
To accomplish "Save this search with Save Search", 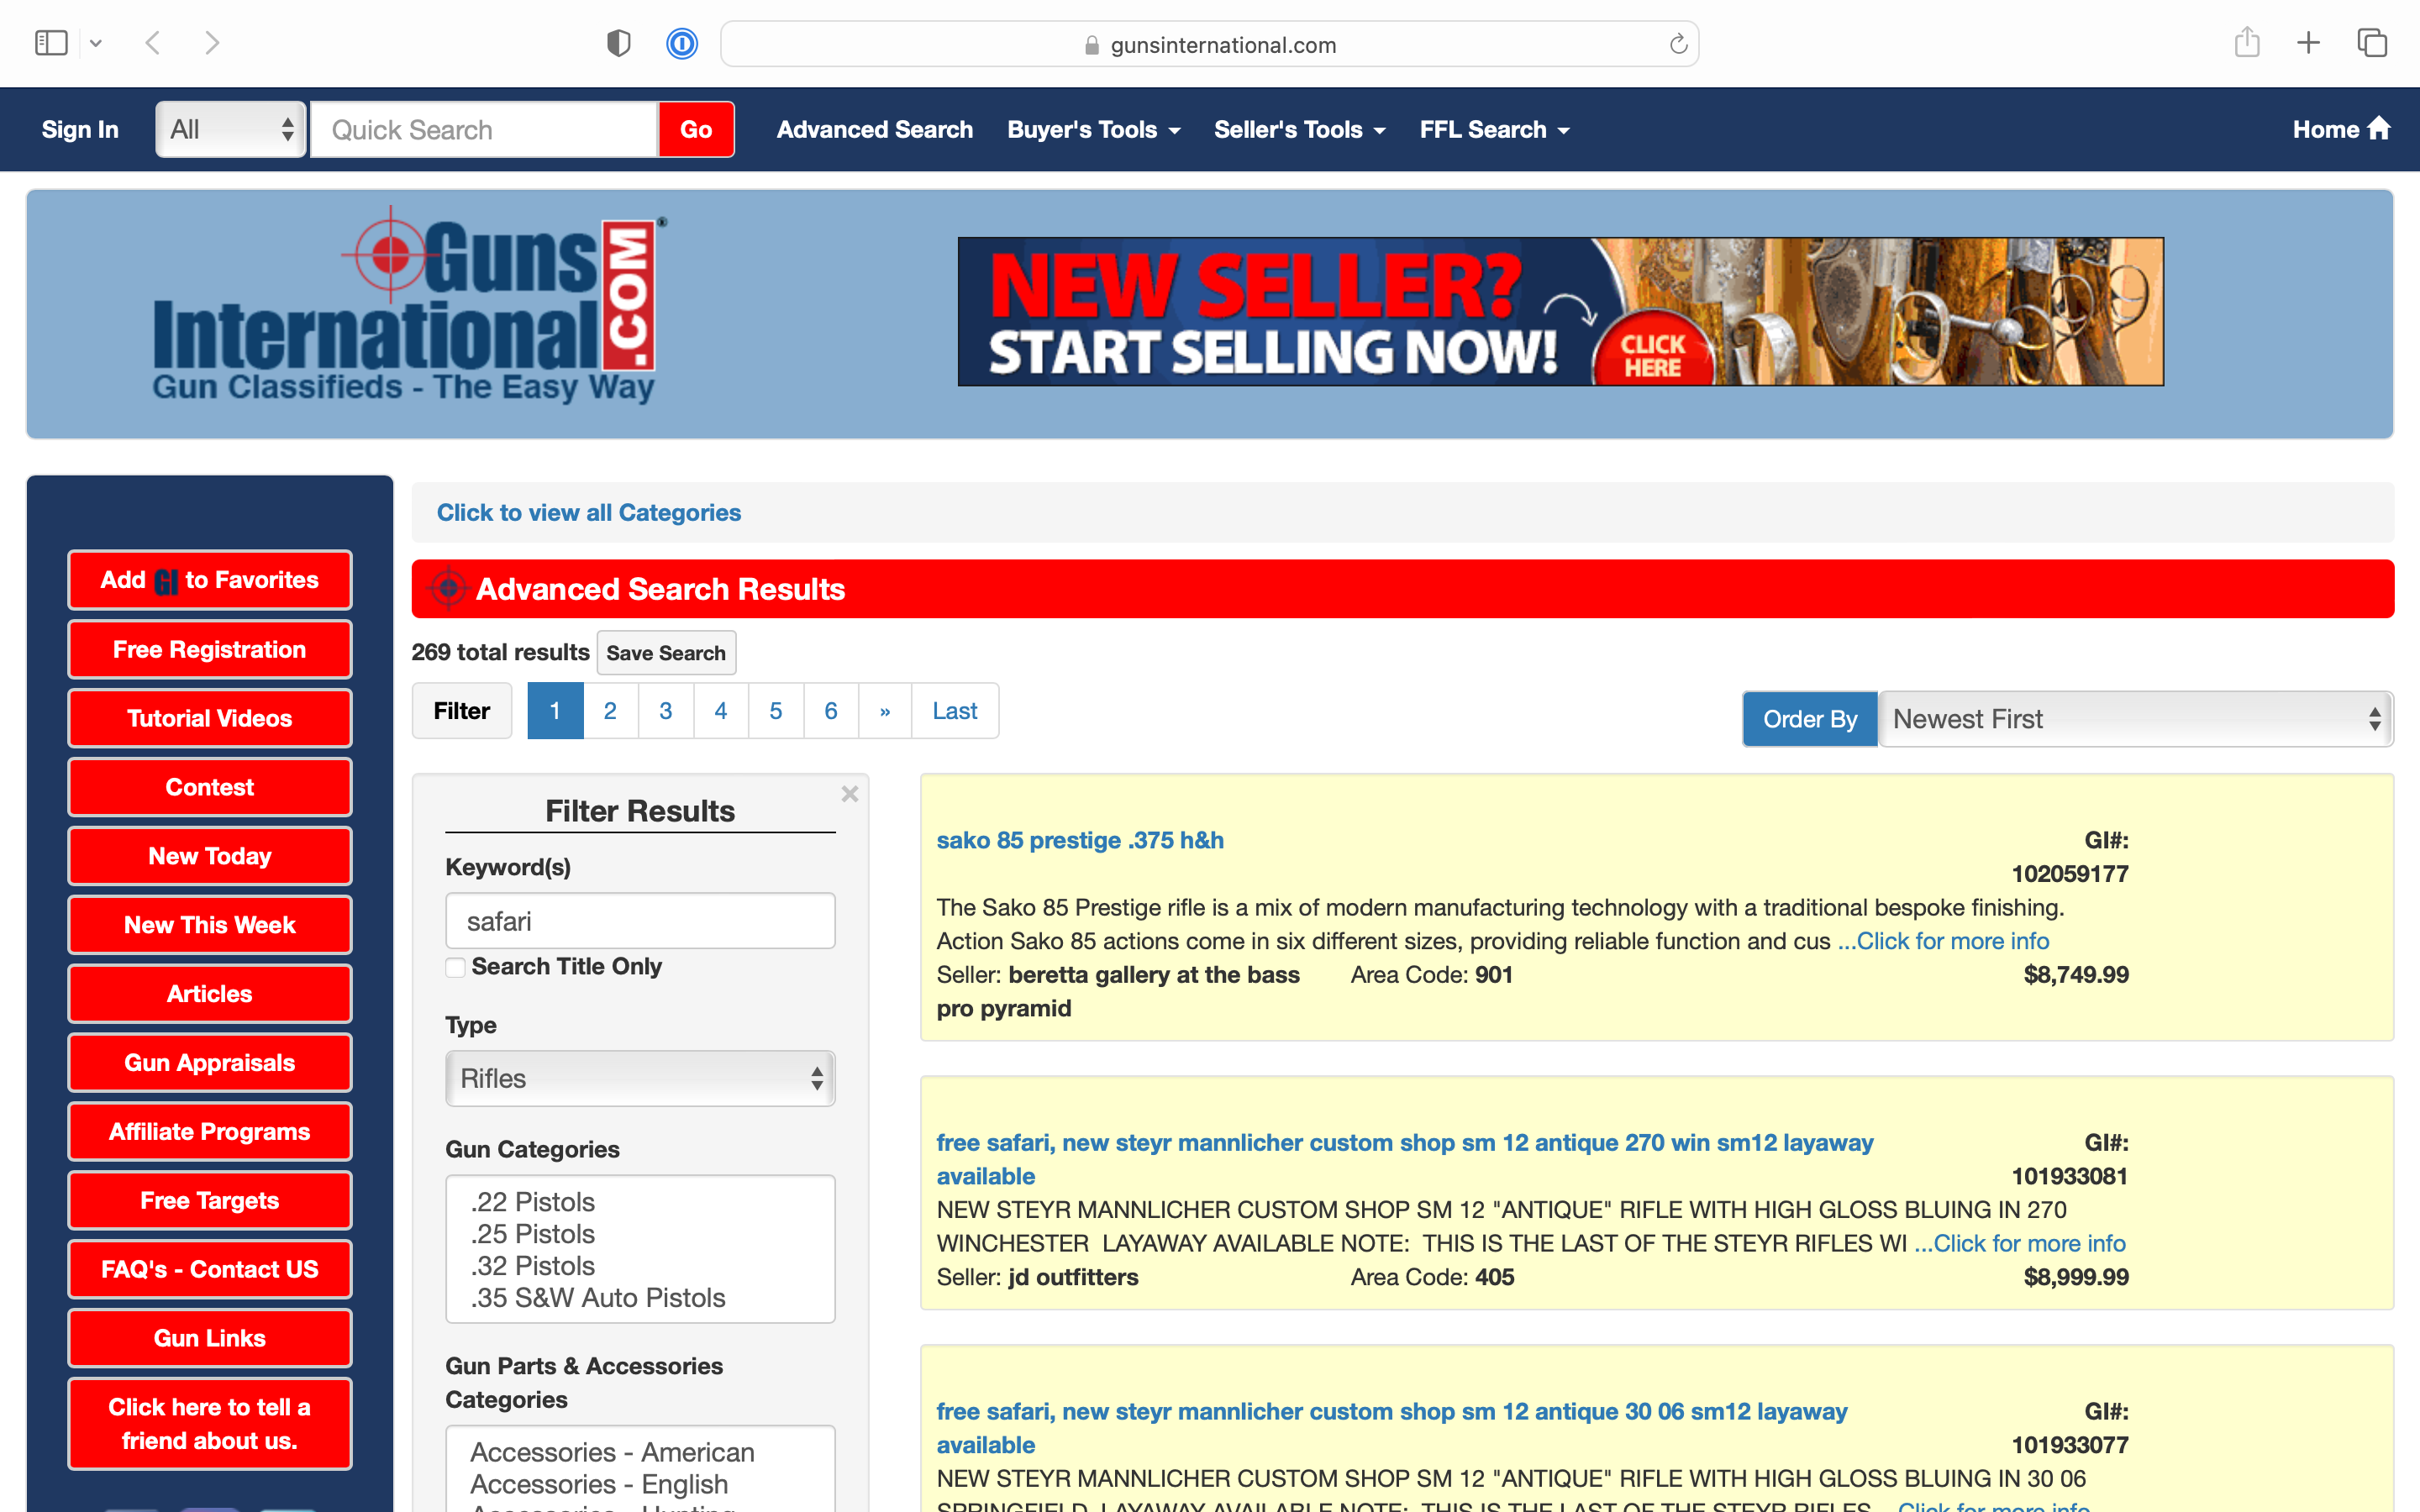I will (x=666, y=653).
